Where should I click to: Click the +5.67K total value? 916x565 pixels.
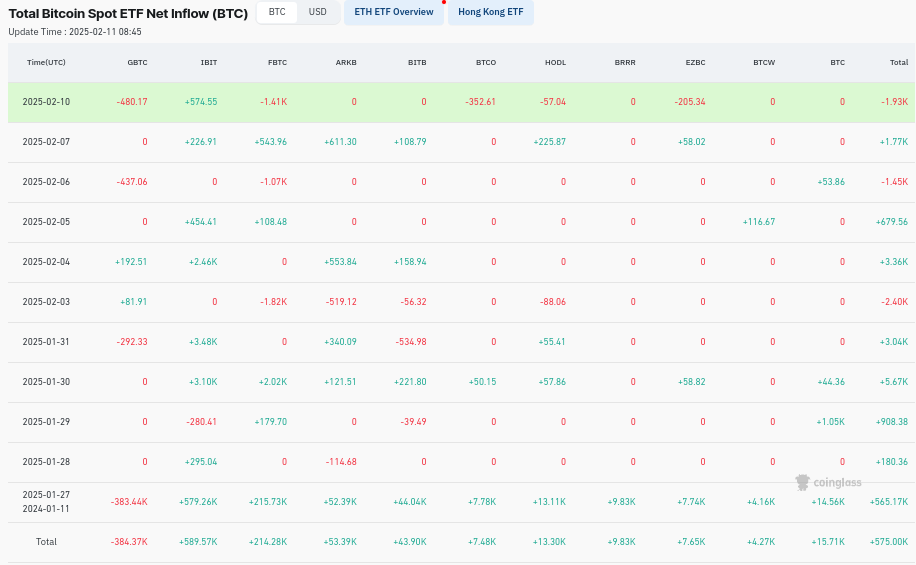pyautogui.click(x=894, y=382)
